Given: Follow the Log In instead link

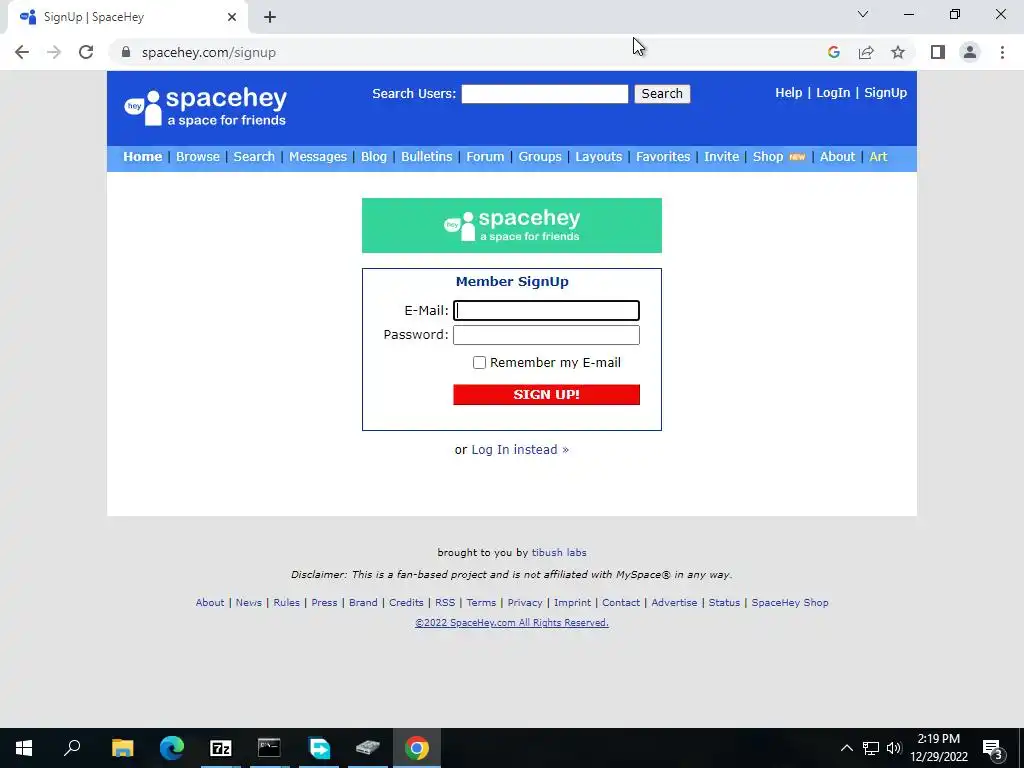Looking at the screenshot, I should coord(520,449).
